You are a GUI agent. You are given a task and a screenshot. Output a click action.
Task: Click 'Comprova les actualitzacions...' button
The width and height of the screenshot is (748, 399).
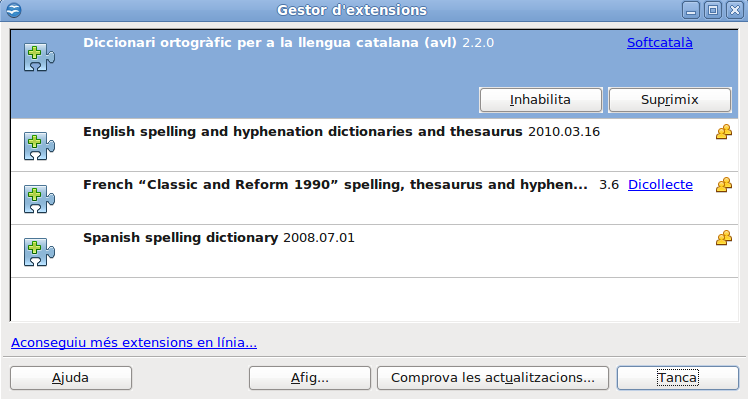pos(493,378)
